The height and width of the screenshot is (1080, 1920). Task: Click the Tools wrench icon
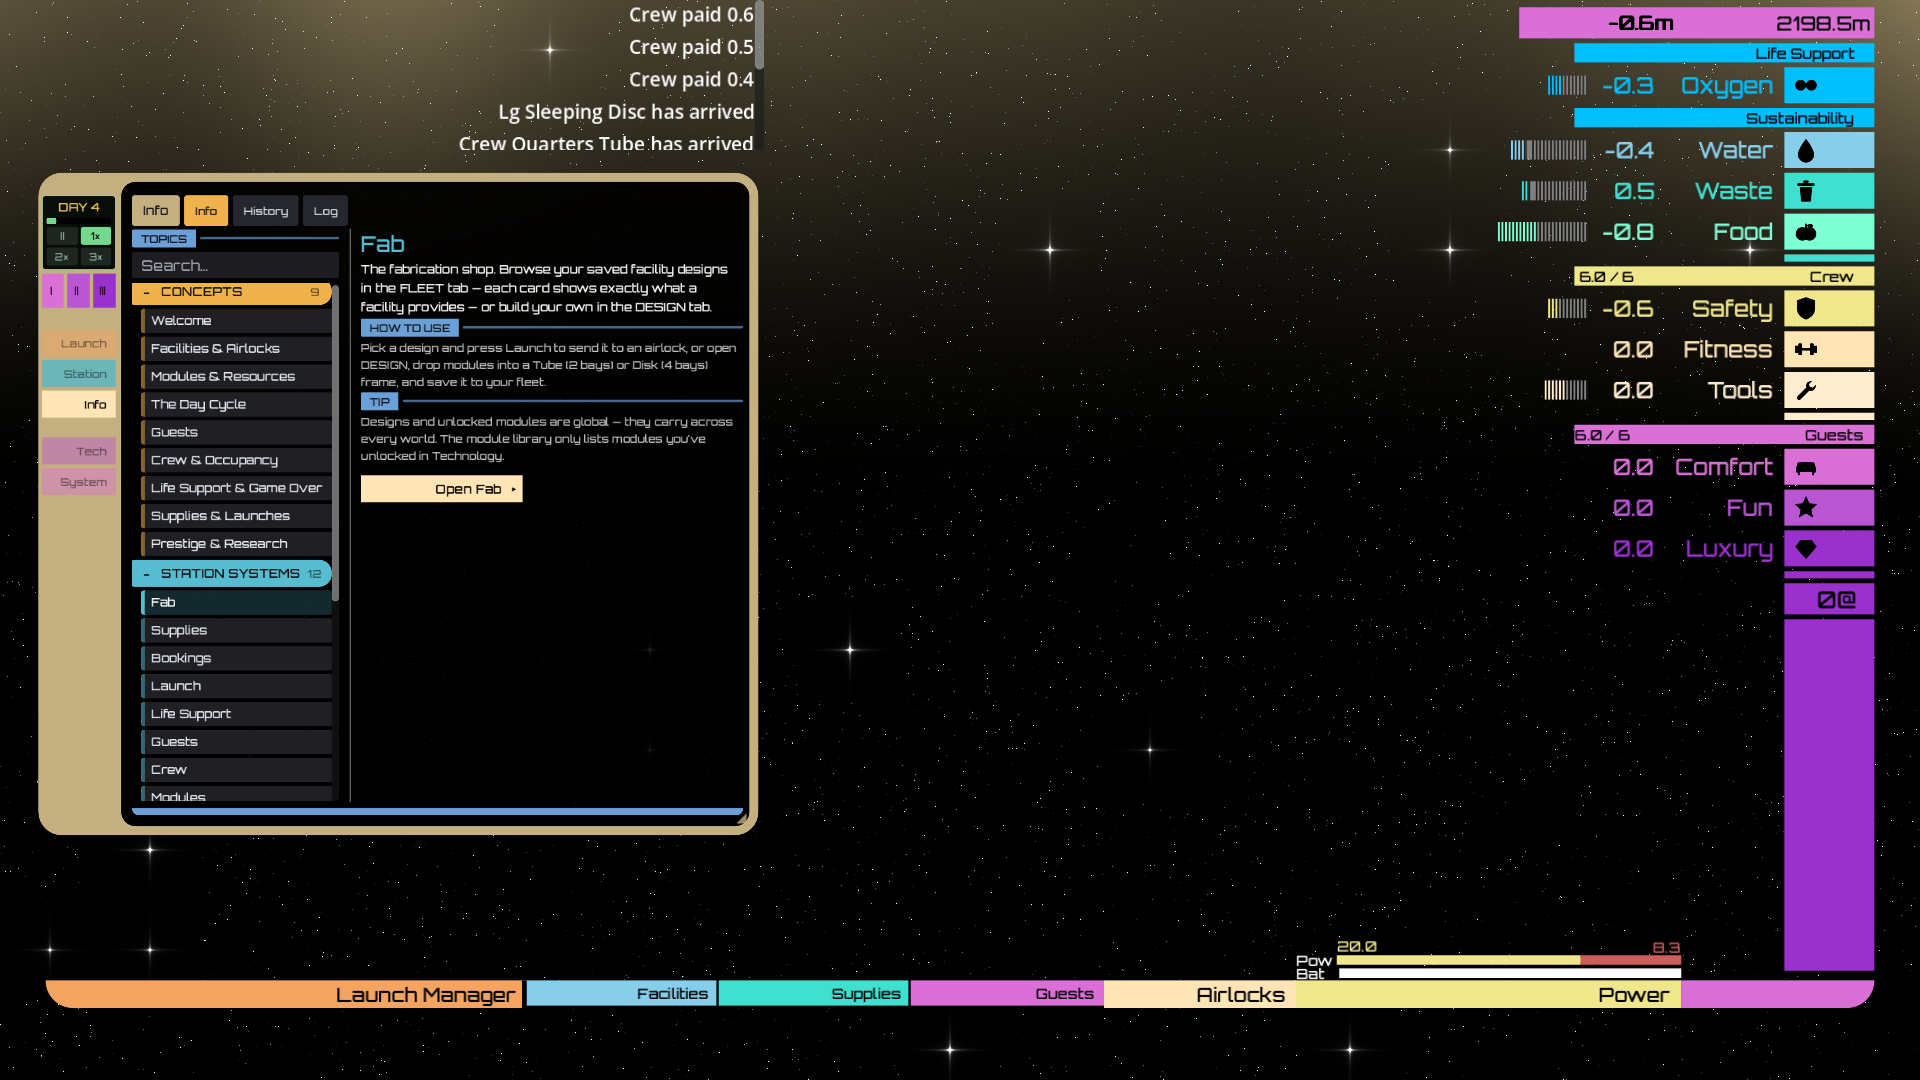pos(1806,390)
